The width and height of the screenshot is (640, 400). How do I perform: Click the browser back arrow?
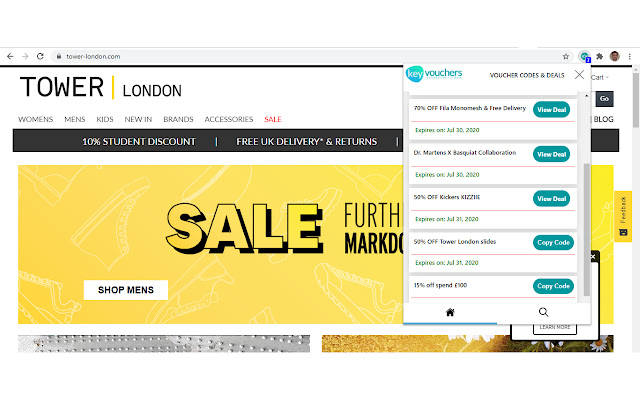coord(10,56)
